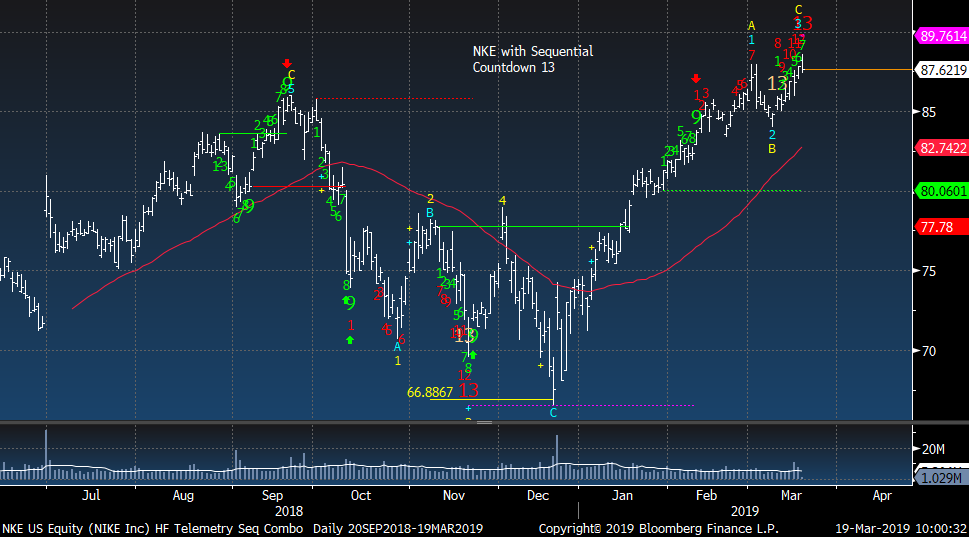Click the orange horizontal line at 87.6219
969x537 pixels.
[857, 70]
